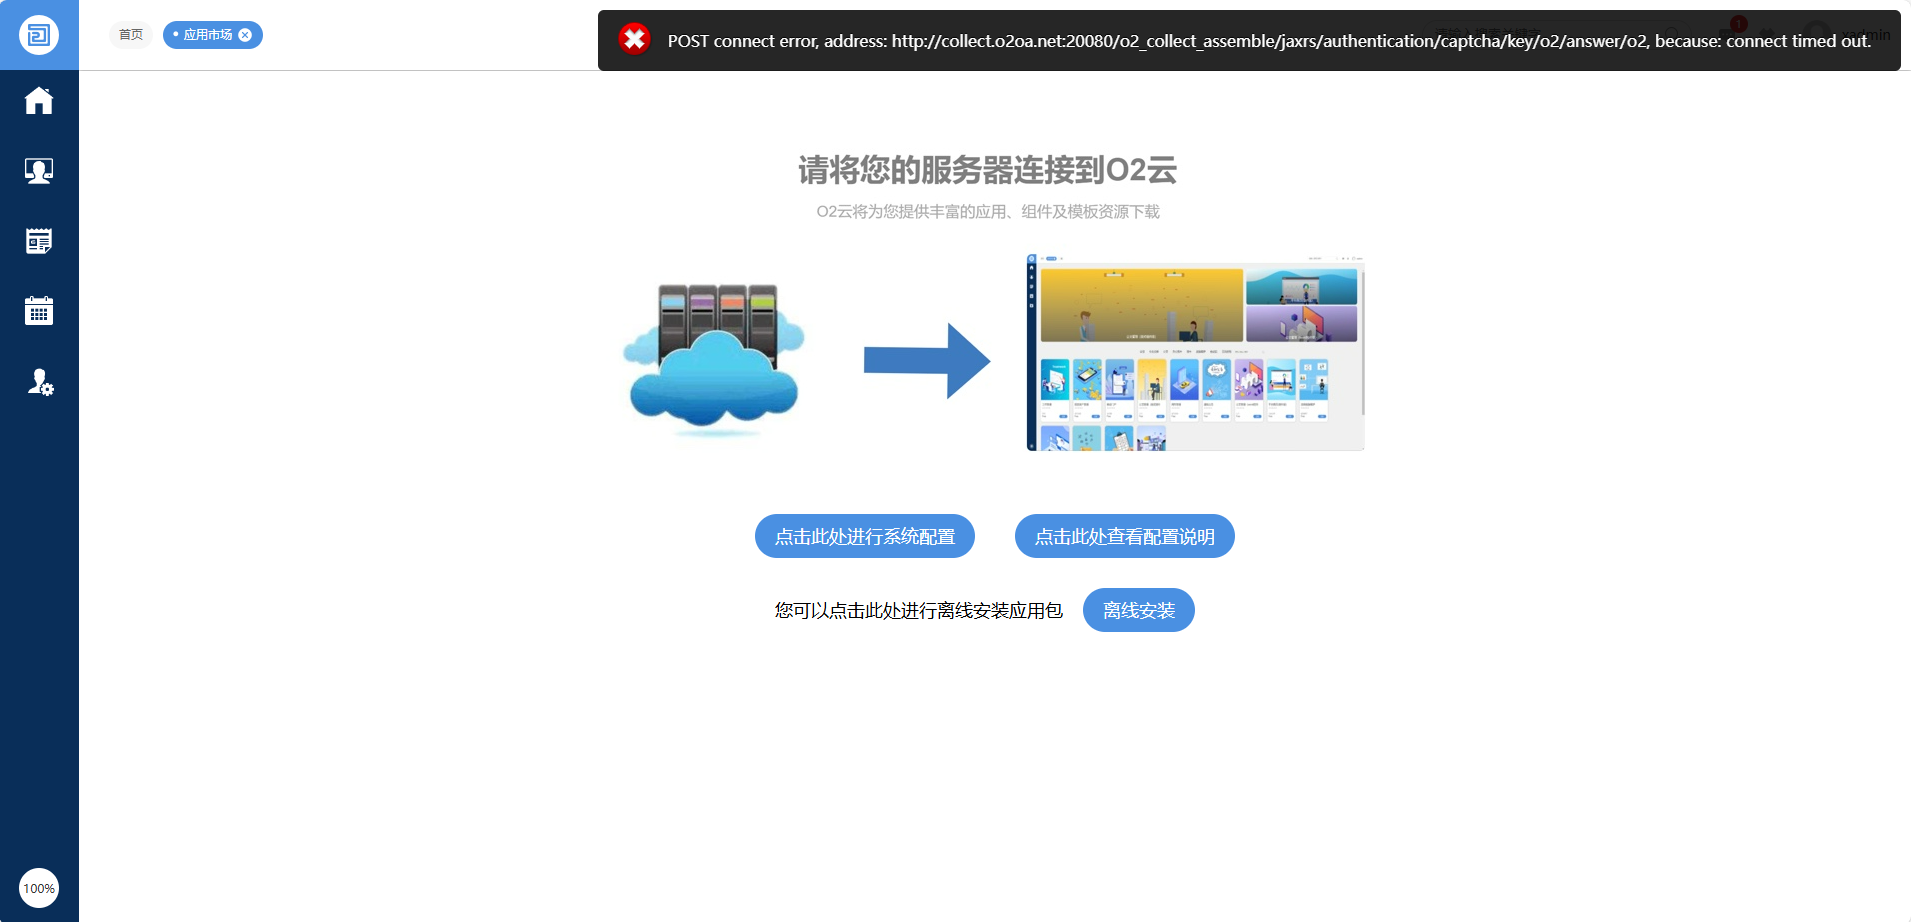The height and width of the screenshot is (922, 1911).
Task: Open the home icon in sidebar
Action: [39, 101]
